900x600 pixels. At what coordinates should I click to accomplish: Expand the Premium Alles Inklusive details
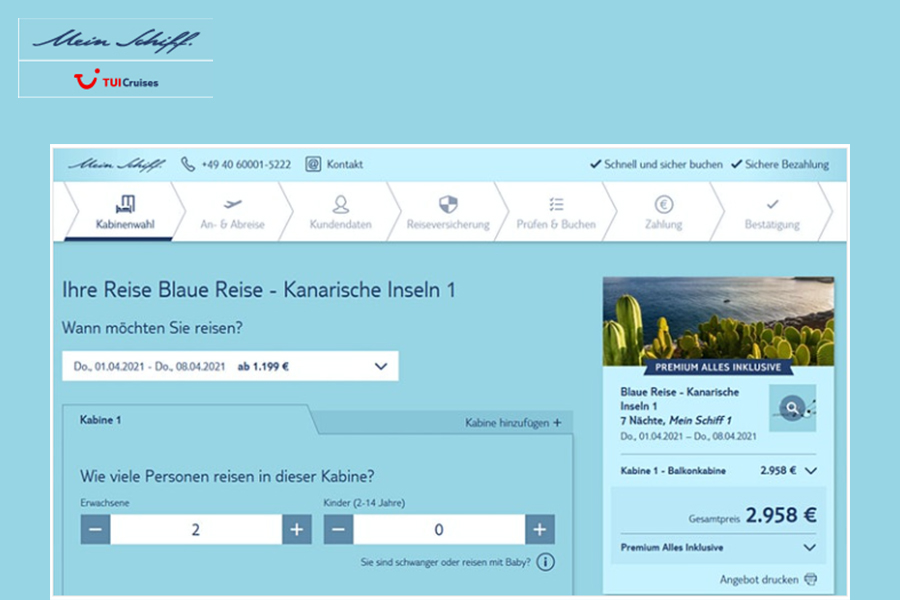pyautogui.click(x=719, y=547)
